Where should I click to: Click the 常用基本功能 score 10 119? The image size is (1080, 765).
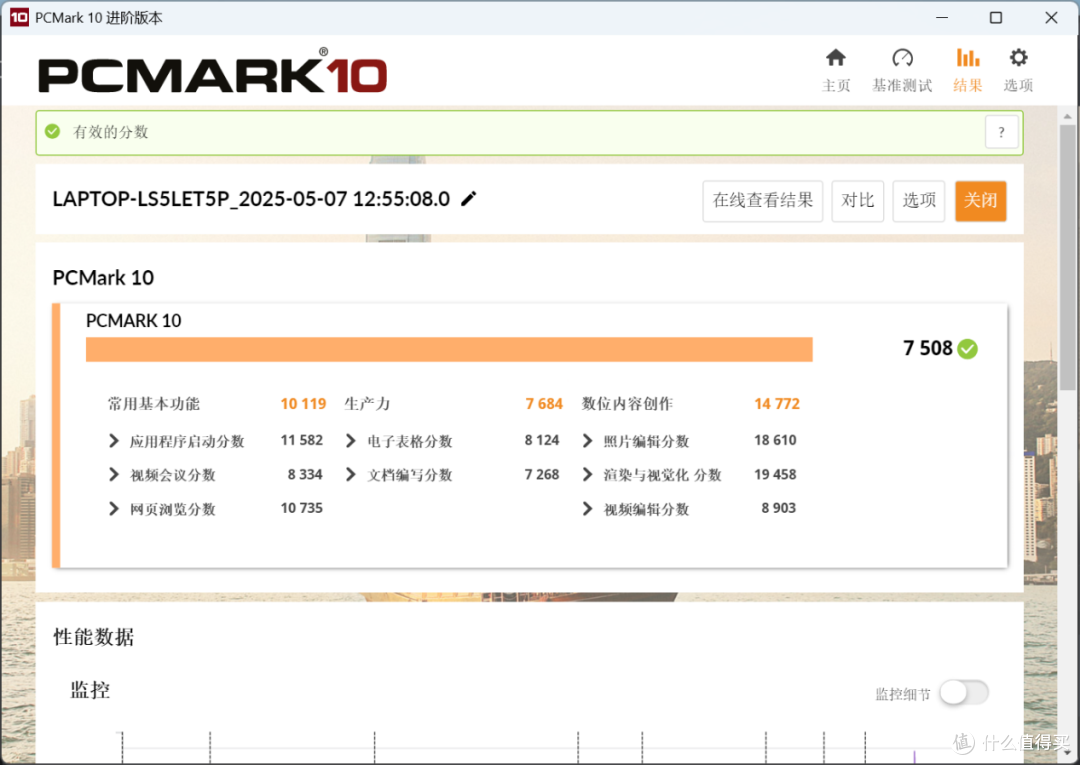coord(303,404)
